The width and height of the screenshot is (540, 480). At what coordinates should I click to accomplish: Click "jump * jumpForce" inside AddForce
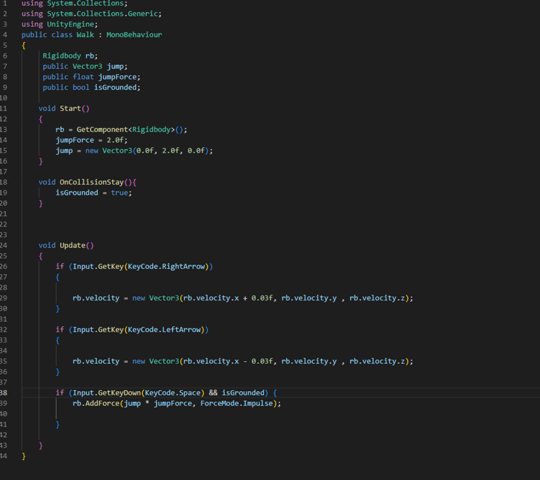[x=158, y=404]
